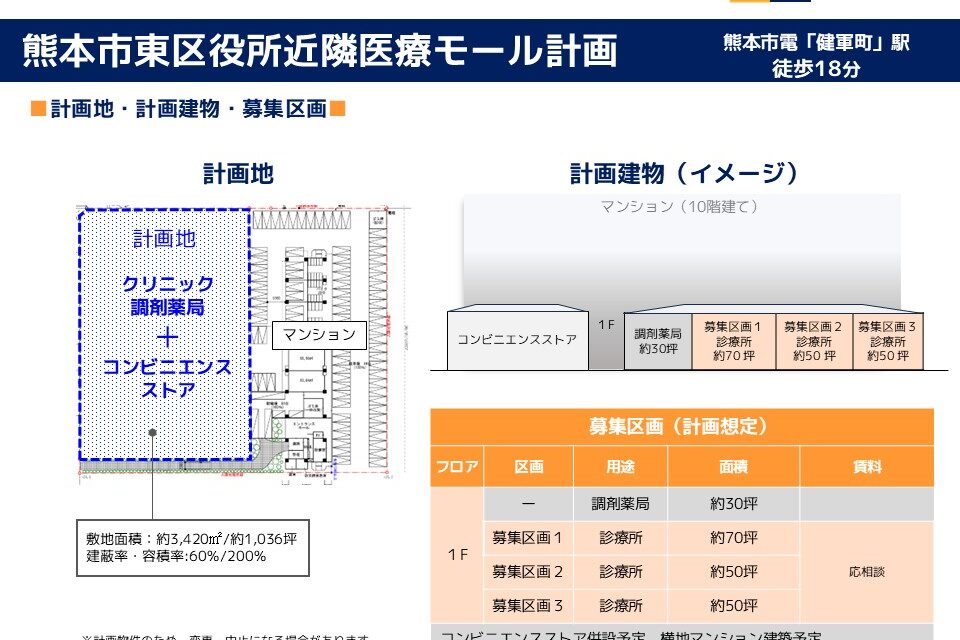
Task: Click the マンション（10階建て） building image
Action: 680,250
